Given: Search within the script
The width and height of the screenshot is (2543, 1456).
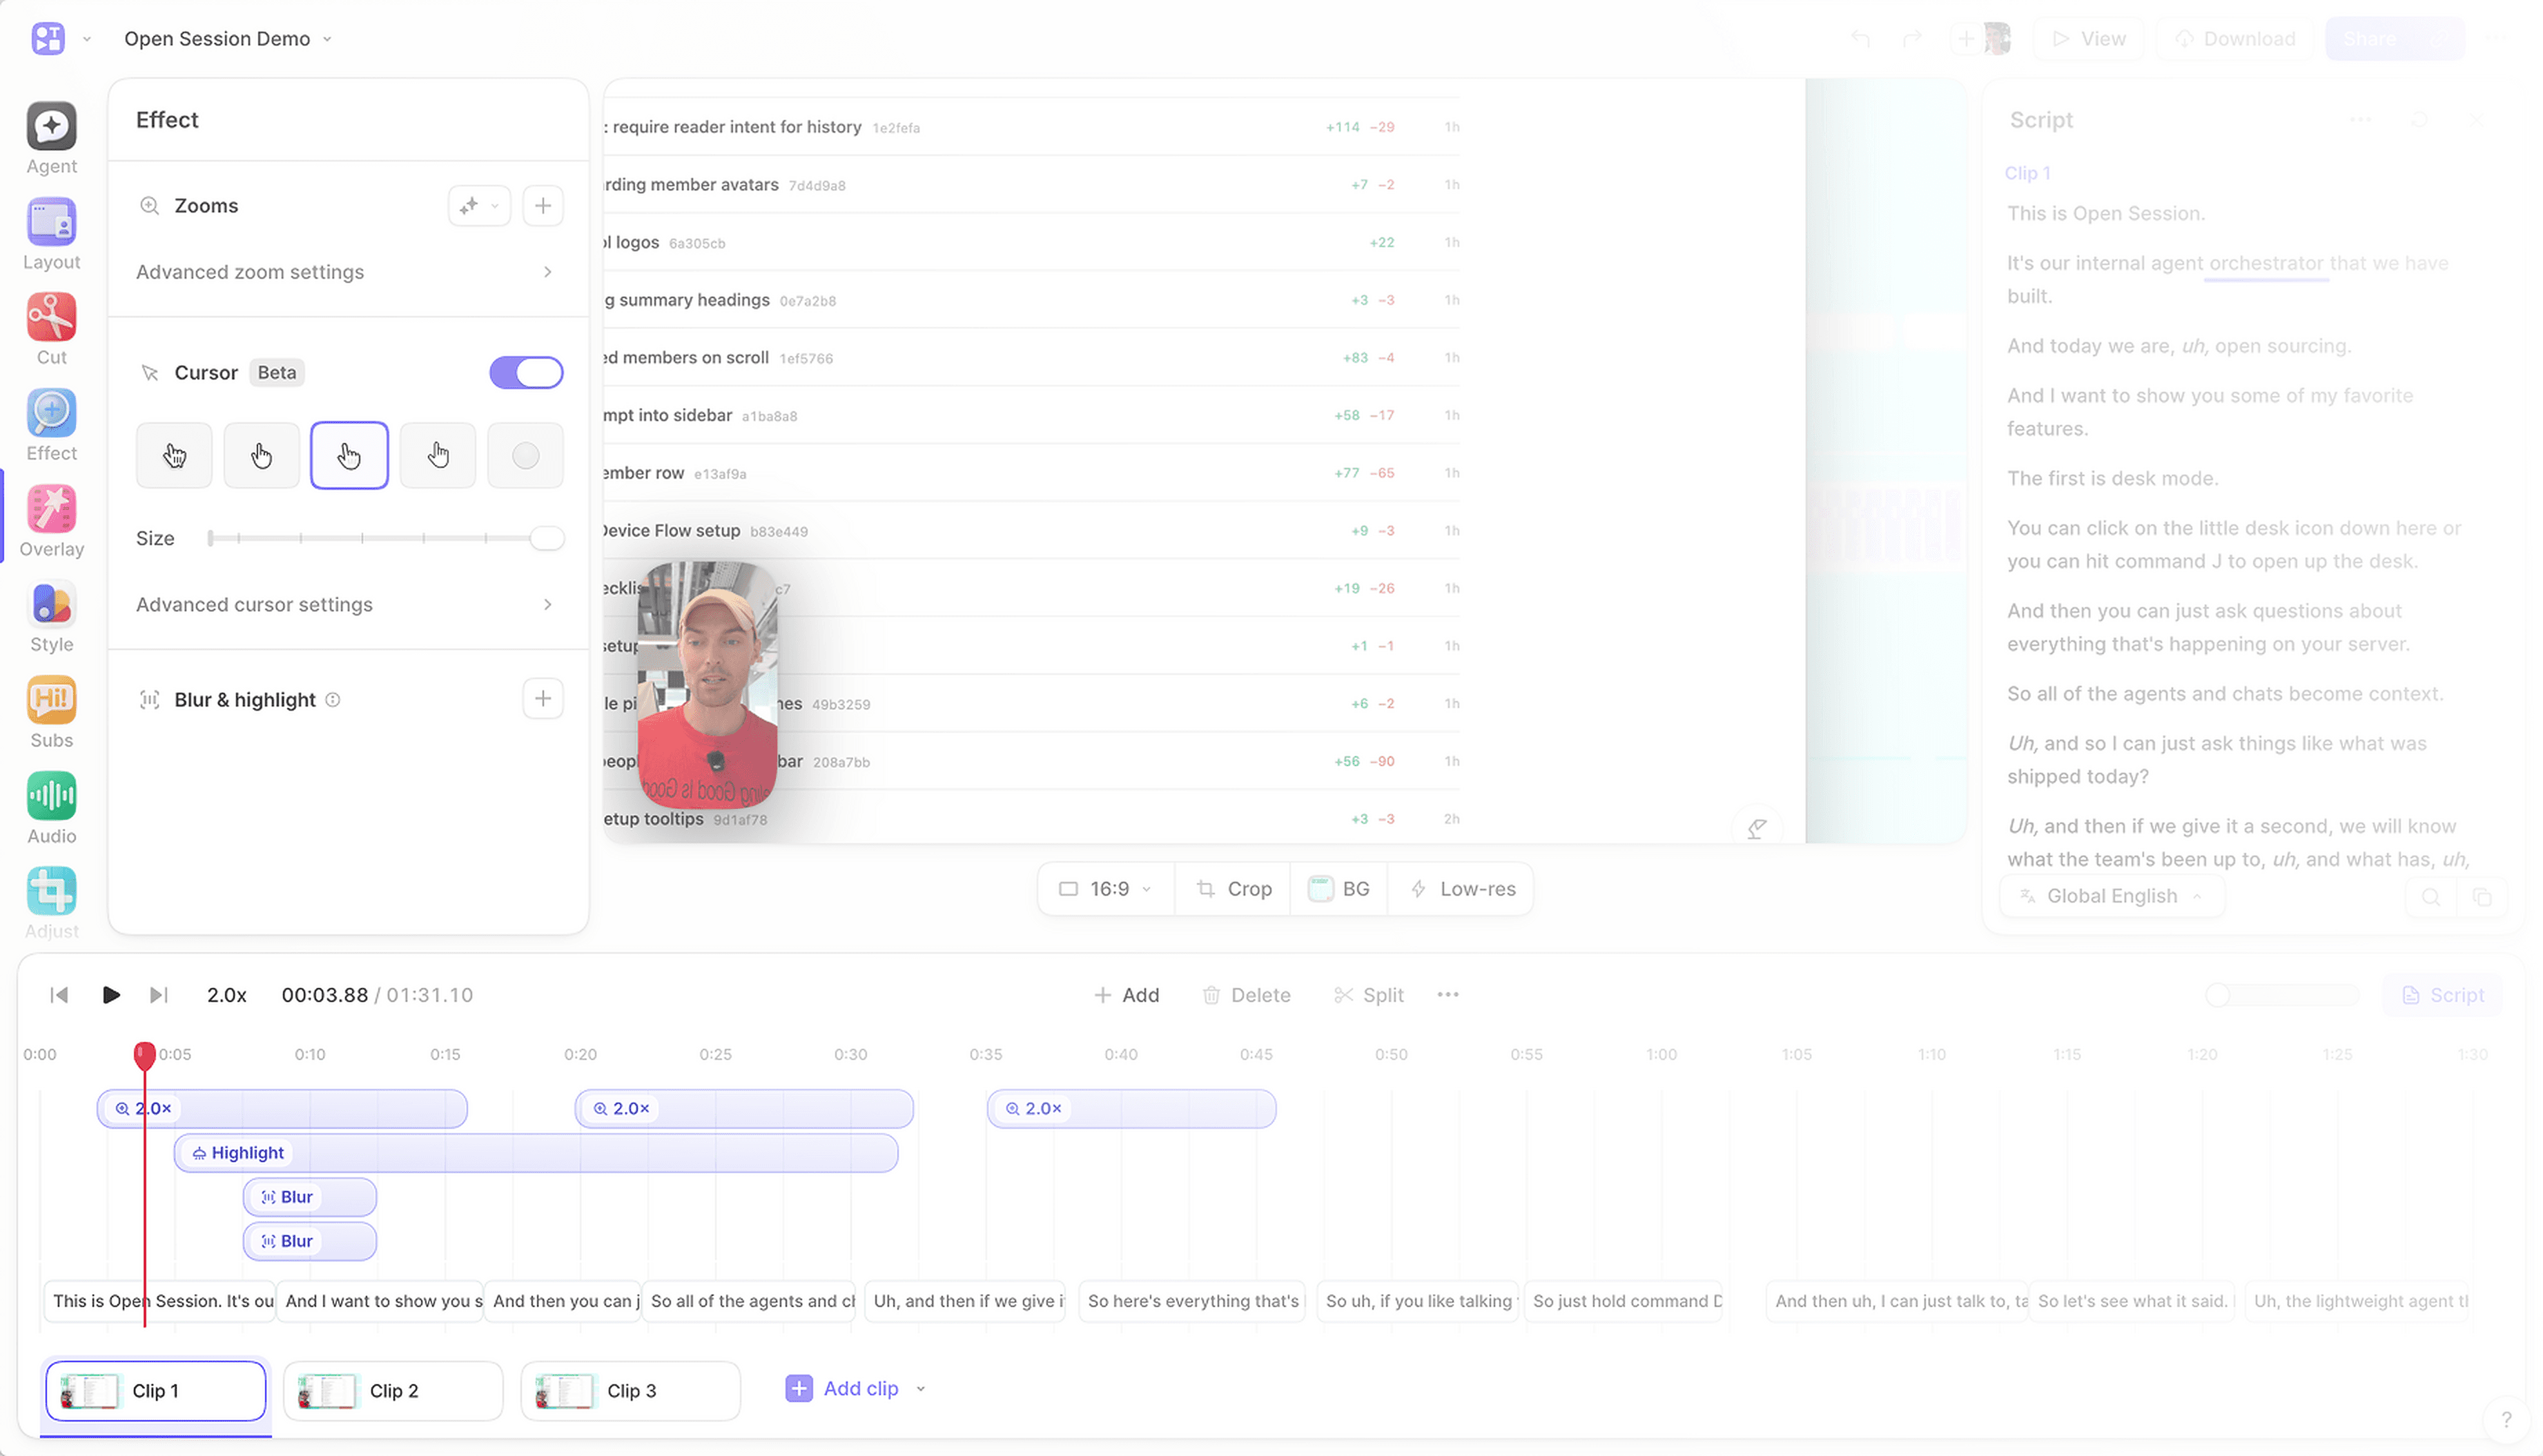Looking at the screenshot, I should (x=2431, y=897).
